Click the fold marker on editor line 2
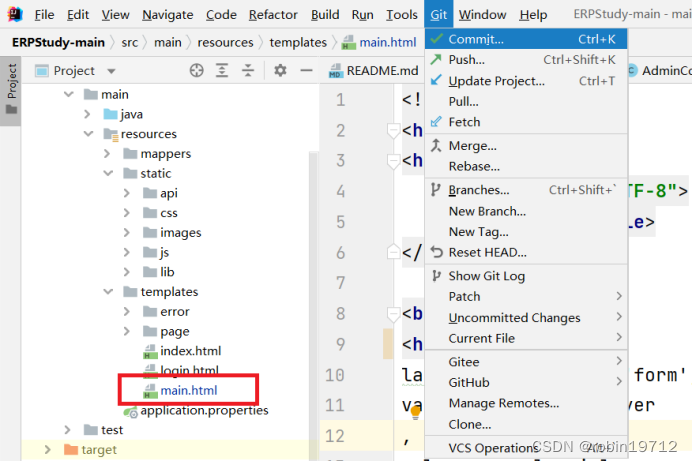Viewport: 692px width, 462px height. [x=393, y=131]
